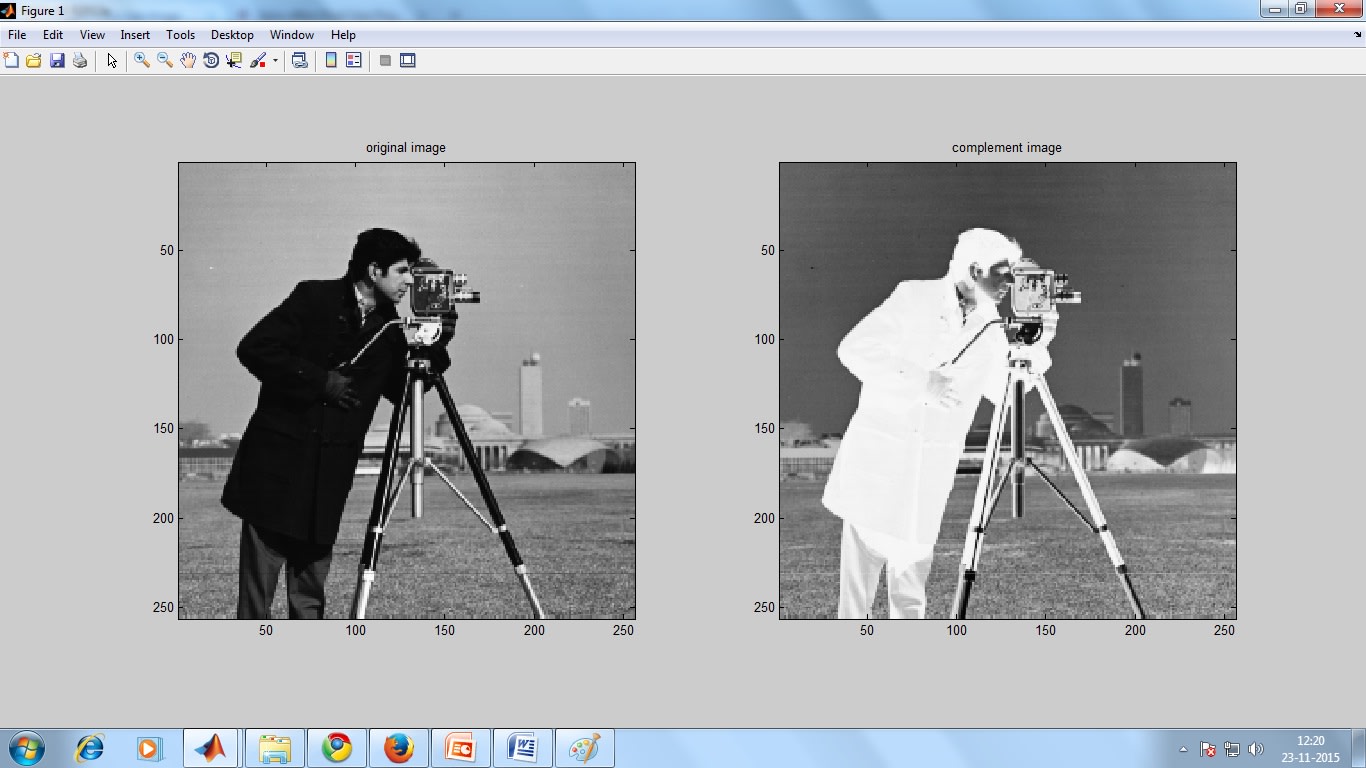This screenshot has height=768, width=1366.
Task: Click the Link Plot toolbar button
Action: click(x=299, y=61)
